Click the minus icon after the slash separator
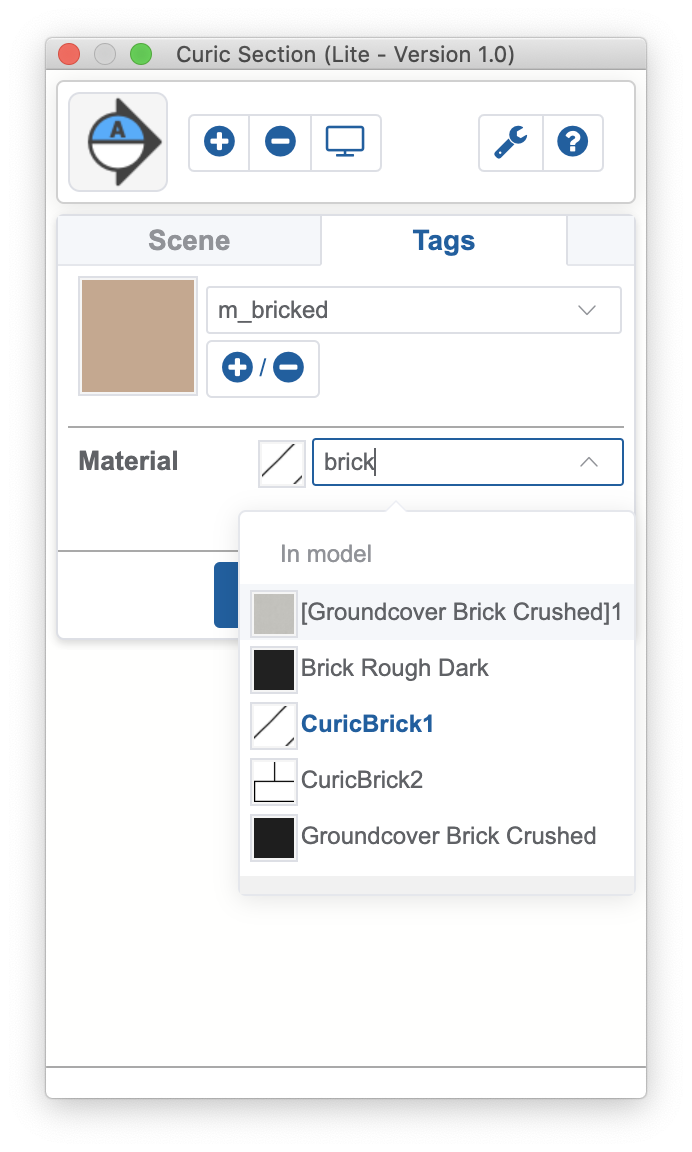 [288, 367]
